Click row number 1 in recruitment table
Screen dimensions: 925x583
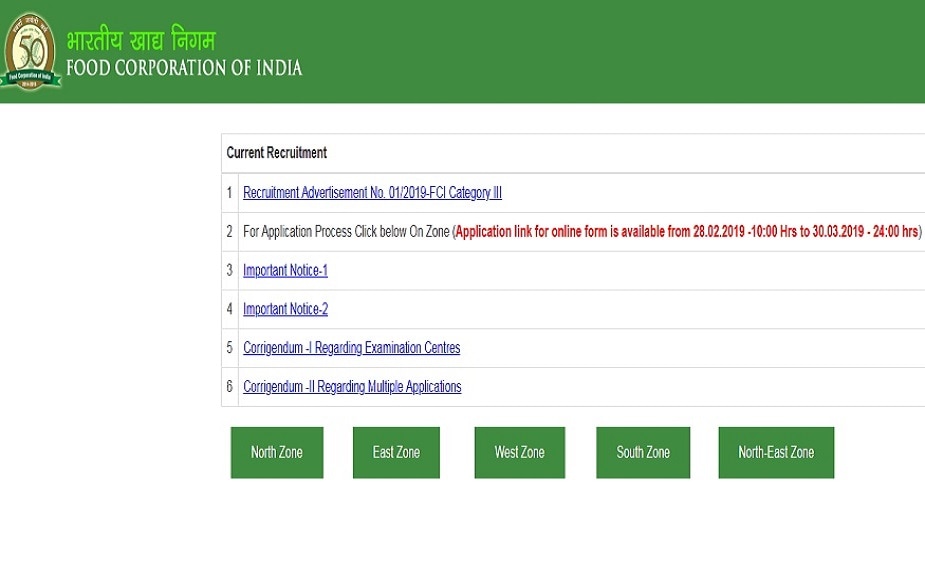pyautogui.click(x=229, y=193)
